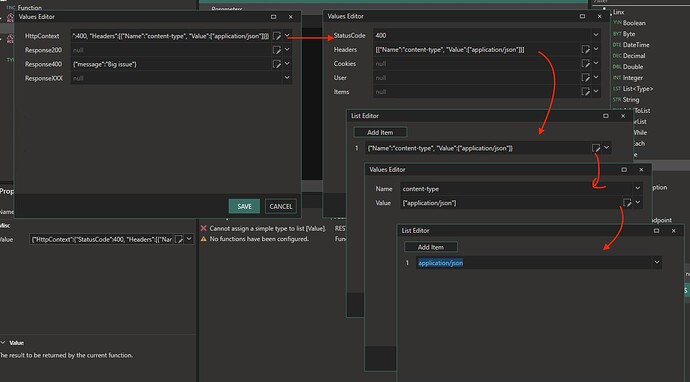Click 'Cannot assign a simple type' error message
Screen dimensions: 690x382
pos(268,228)
